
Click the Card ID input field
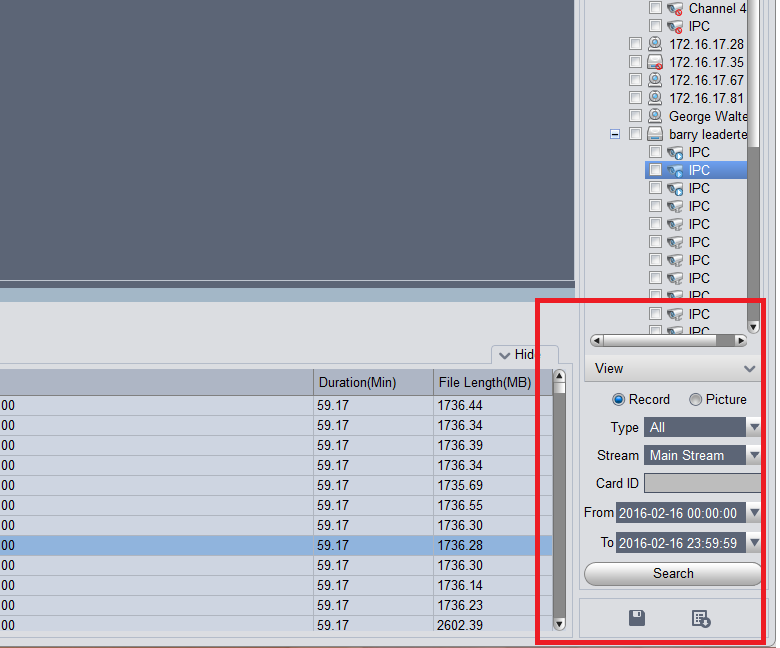point(702,483)
